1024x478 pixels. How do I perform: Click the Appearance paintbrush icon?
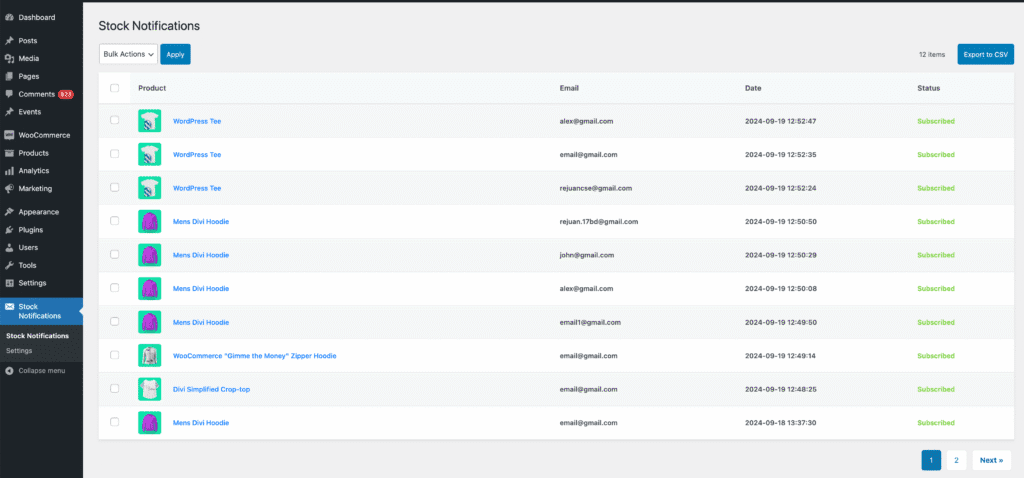pos(9,212)
